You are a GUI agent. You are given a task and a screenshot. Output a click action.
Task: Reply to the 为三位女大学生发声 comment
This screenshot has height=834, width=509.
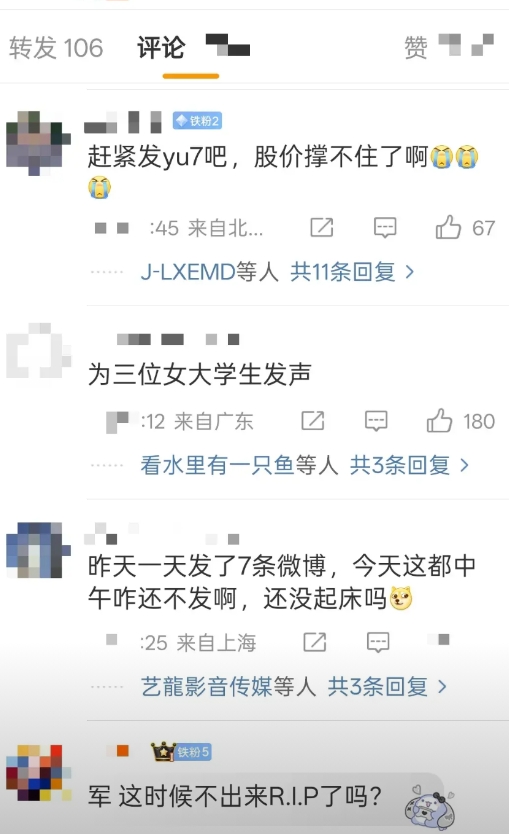376,421
